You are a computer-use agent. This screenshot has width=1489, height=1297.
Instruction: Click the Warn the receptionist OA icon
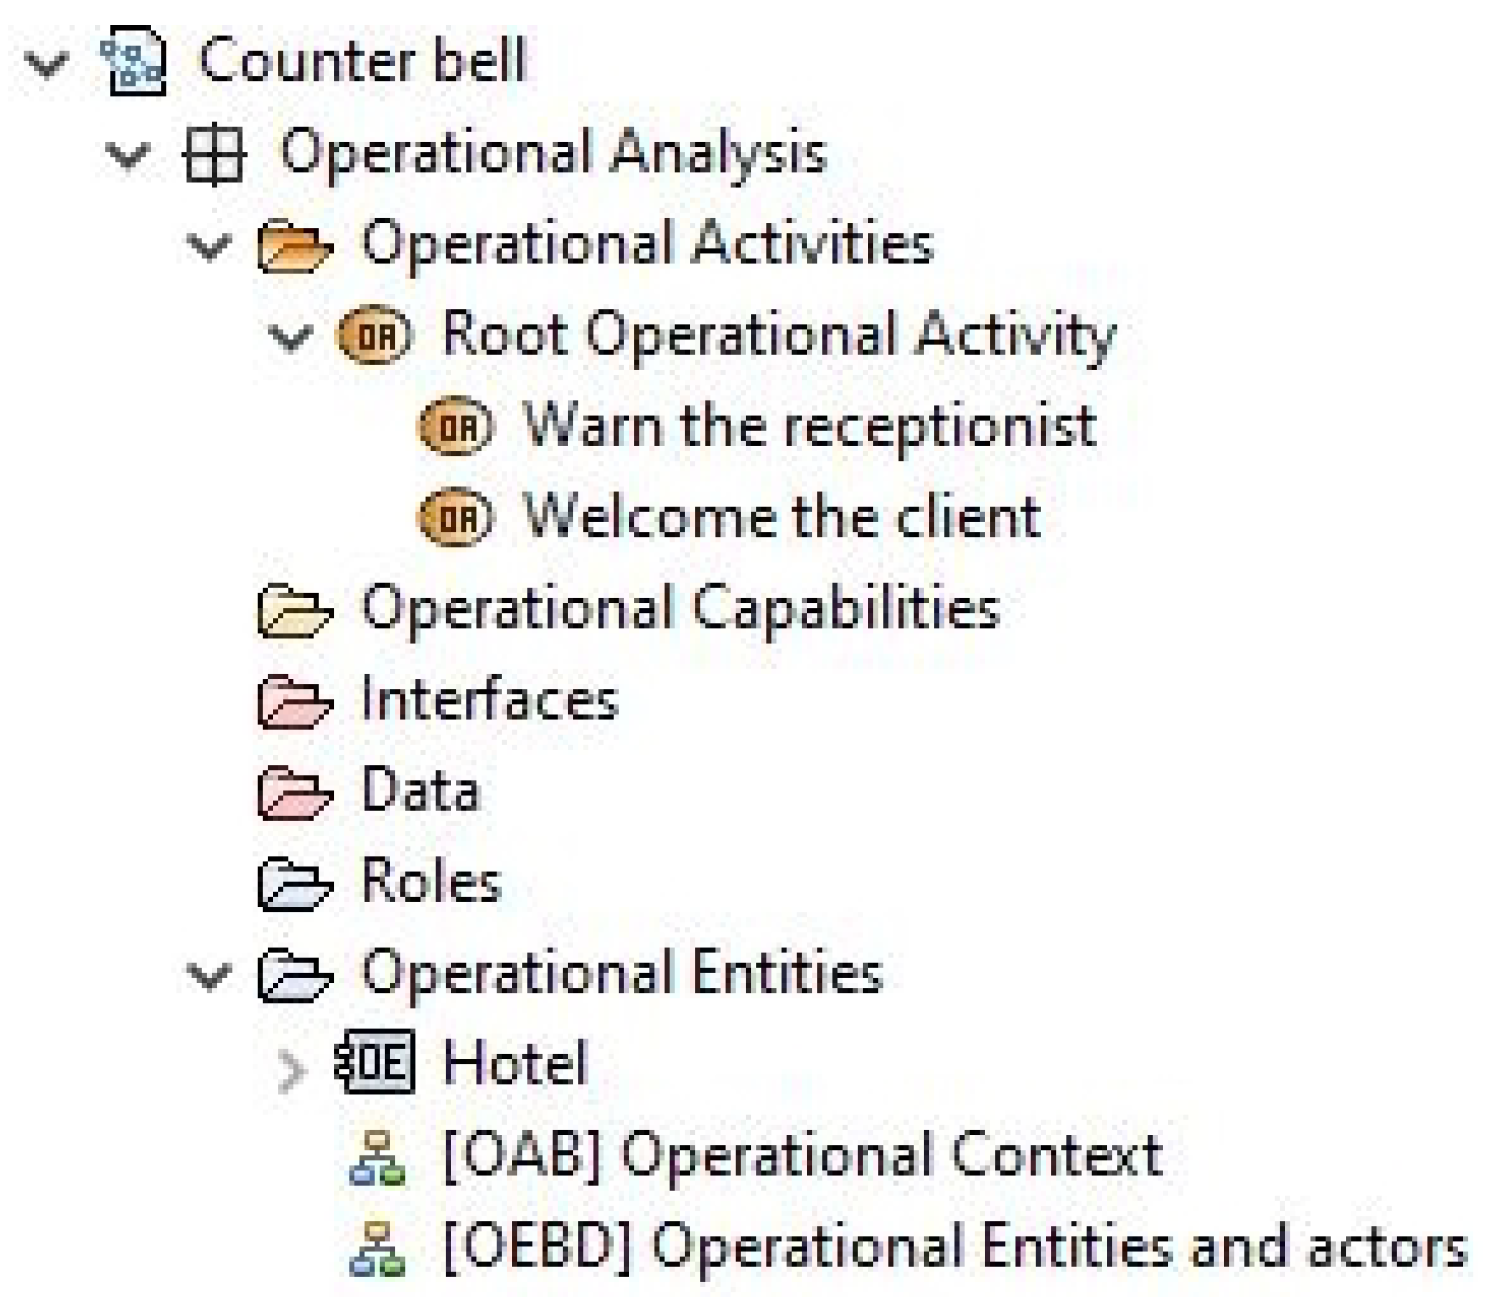pyautogui.click(x=455, y=427)
